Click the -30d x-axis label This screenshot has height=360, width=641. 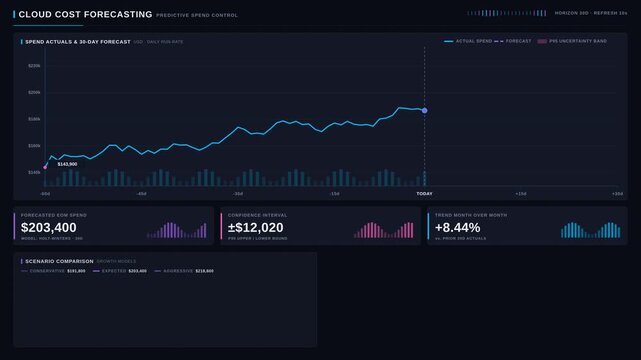[x=238, y=194]
